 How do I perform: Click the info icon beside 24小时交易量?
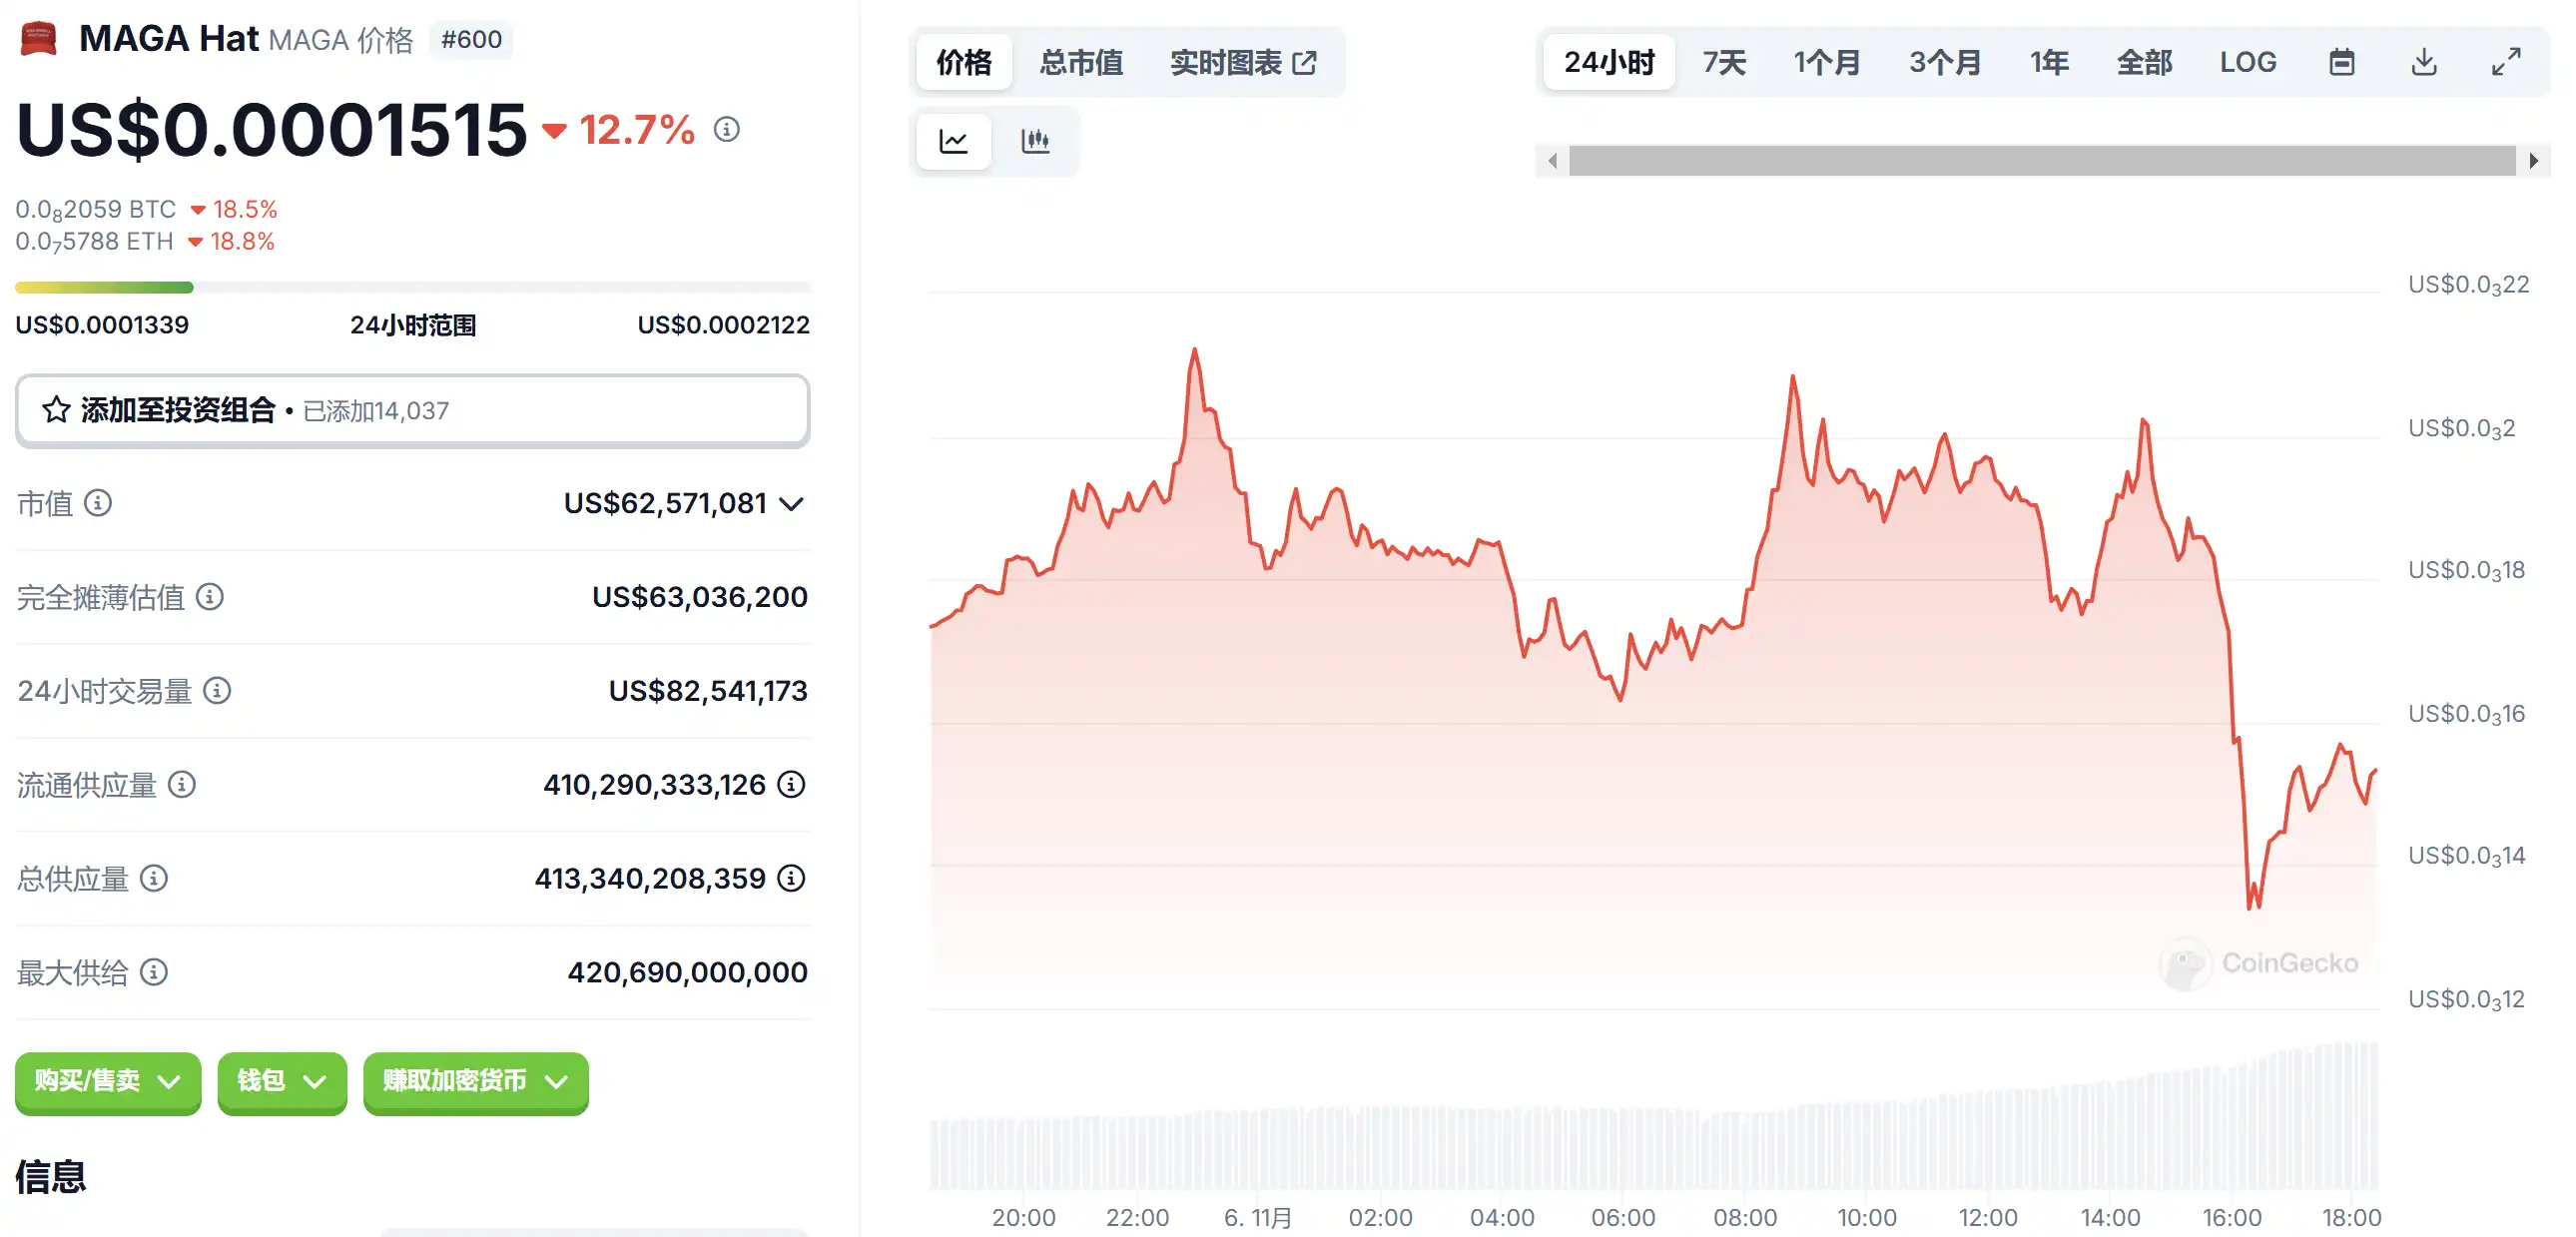click(x=217, y=690)
